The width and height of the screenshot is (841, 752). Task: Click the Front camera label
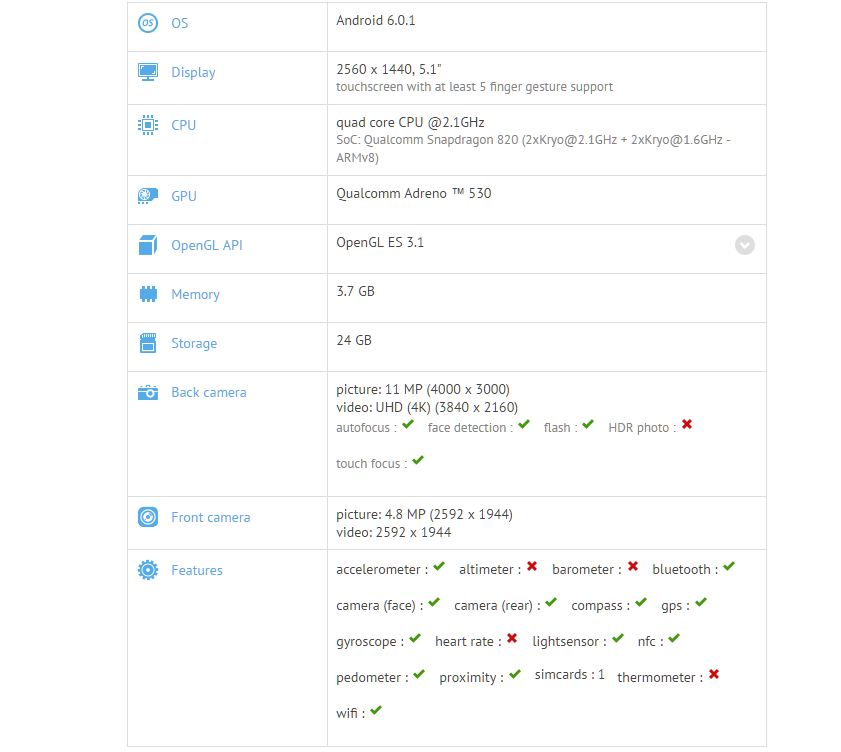(x=210, y=517)
